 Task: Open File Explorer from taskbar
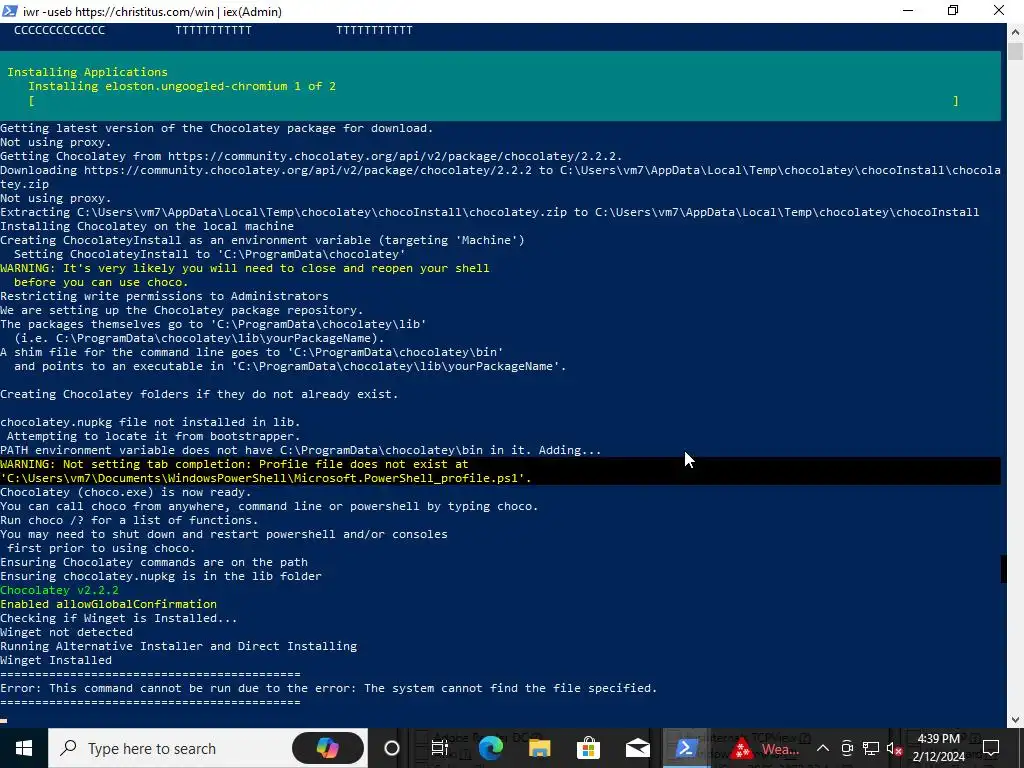539,748
